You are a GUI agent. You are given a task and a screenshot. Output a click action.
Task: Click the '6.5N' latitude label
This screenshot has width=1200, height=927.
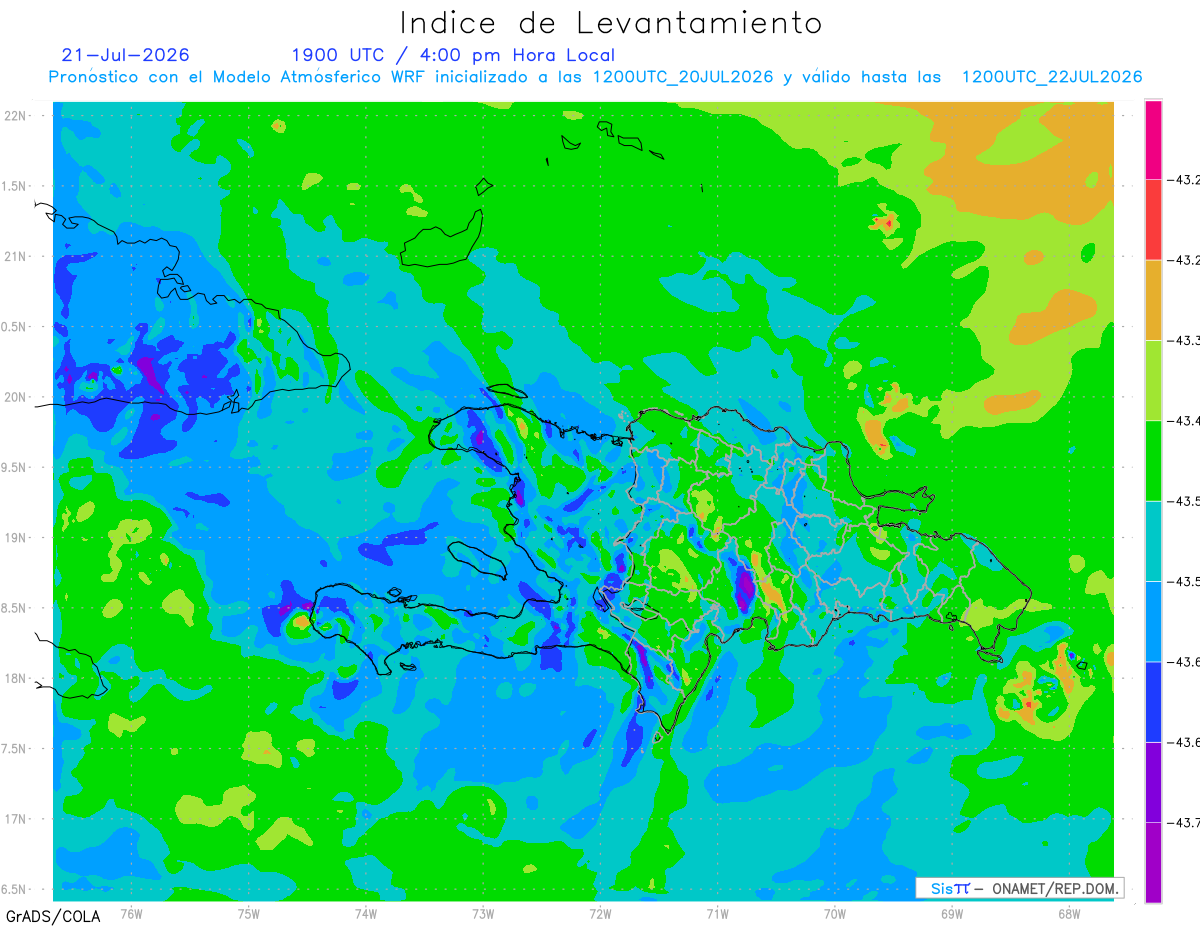[15, 890]
